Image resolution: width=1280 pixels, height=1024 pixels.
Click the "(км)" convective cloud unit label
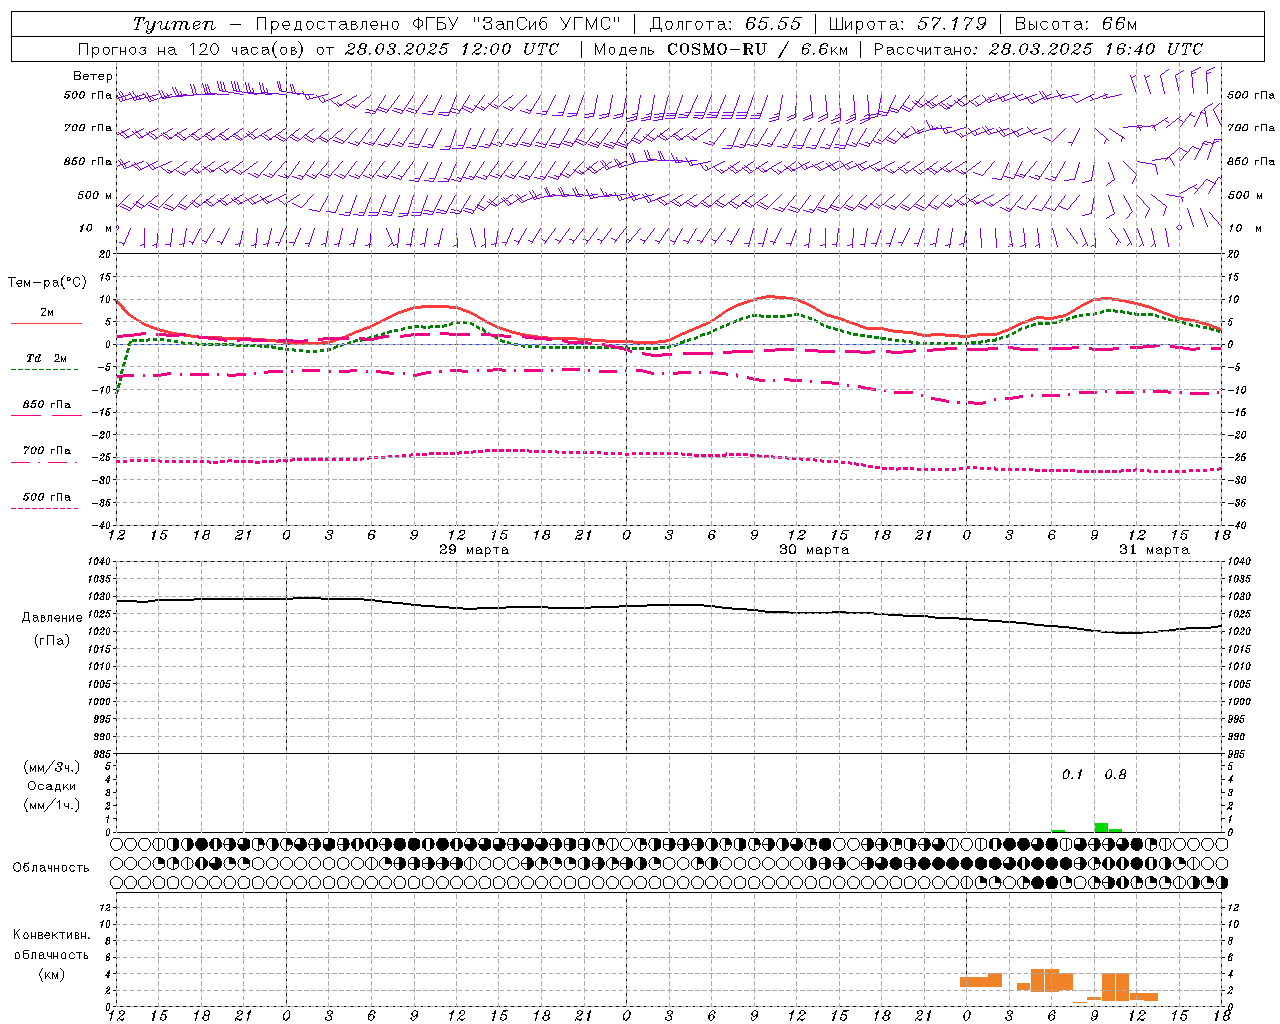(51, 974)
